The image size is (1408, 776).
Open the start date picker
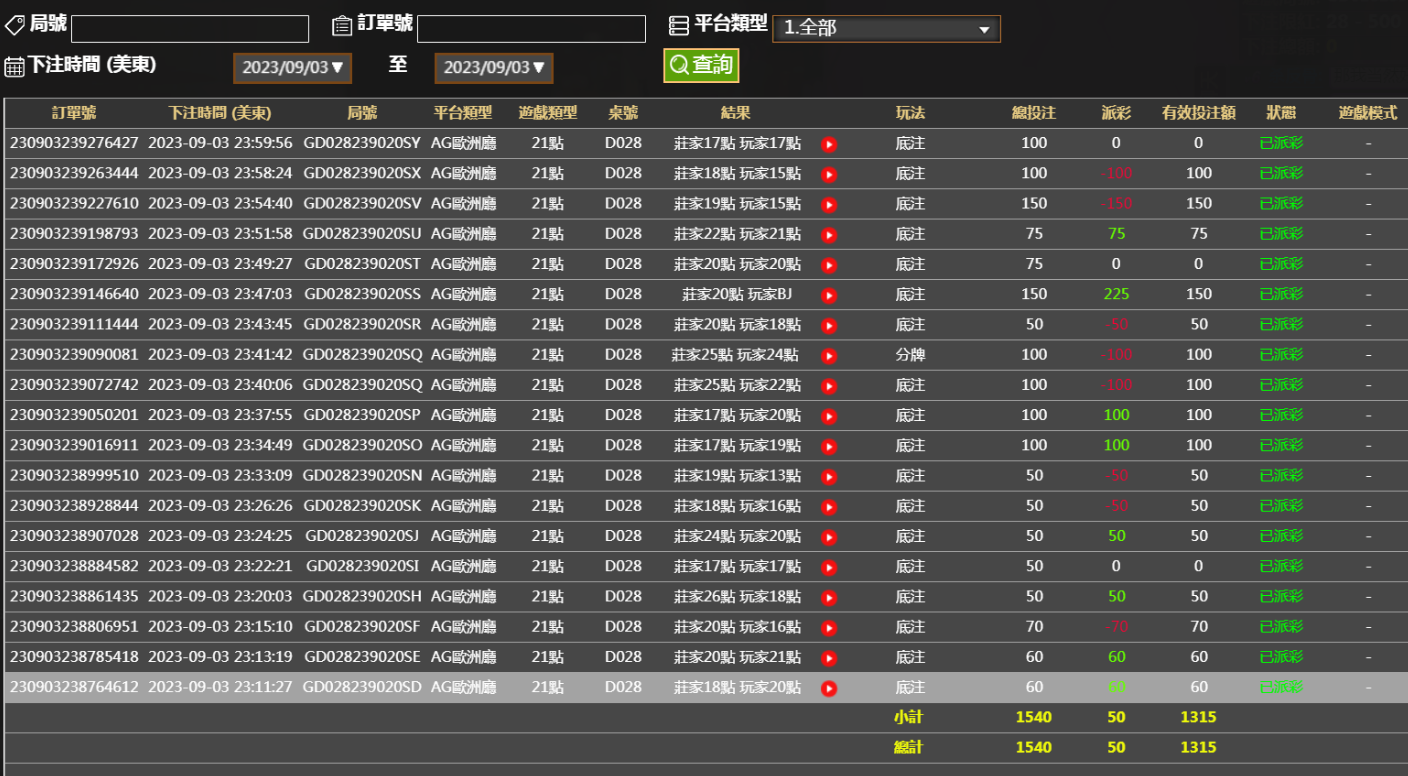coord(292,68)
